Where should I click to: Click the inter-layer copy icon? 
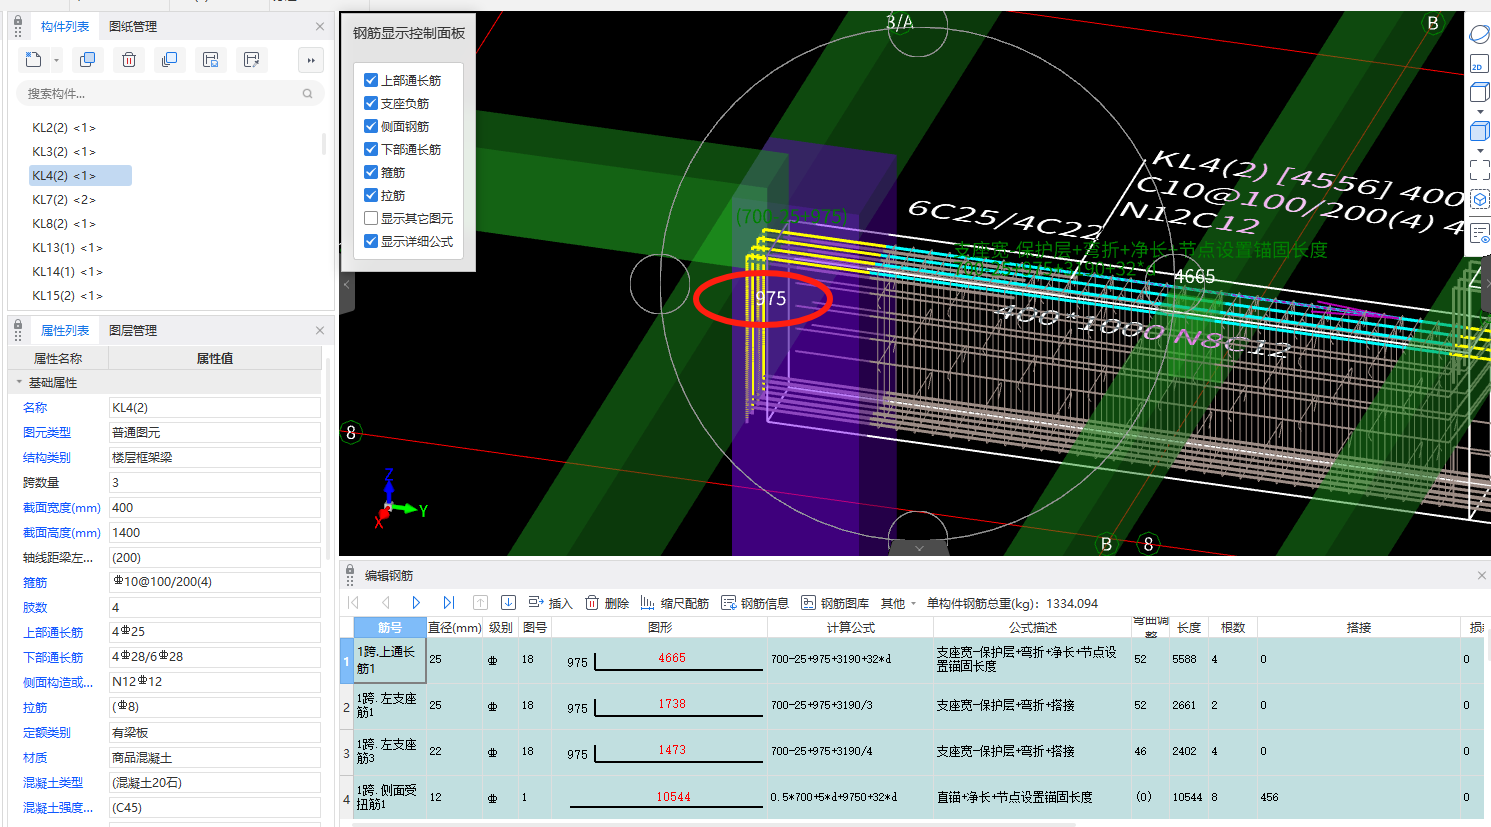169,60
